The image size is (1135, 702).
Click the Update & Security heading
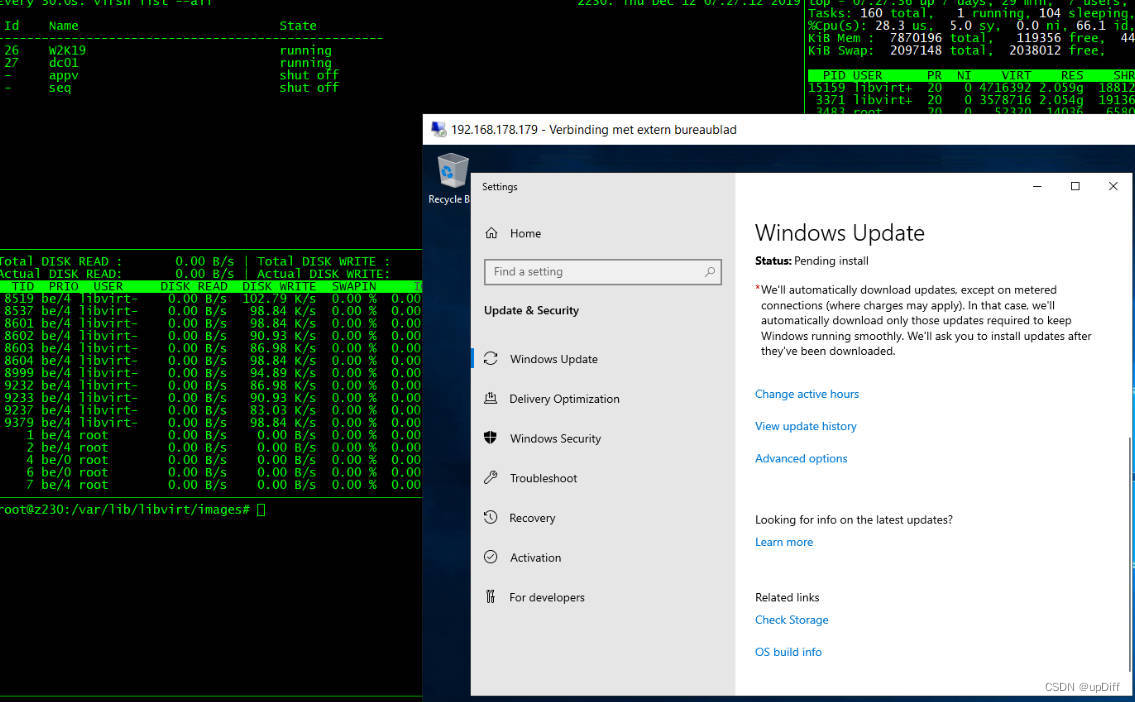pos(531,310)
